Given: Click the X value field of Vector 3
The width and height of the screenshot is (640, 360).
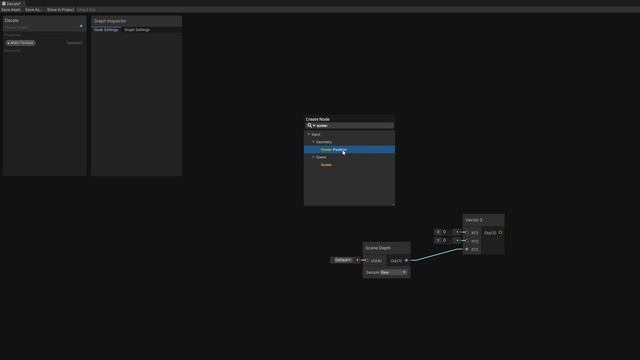Looking at the screenshot, I should pos(448,232).
